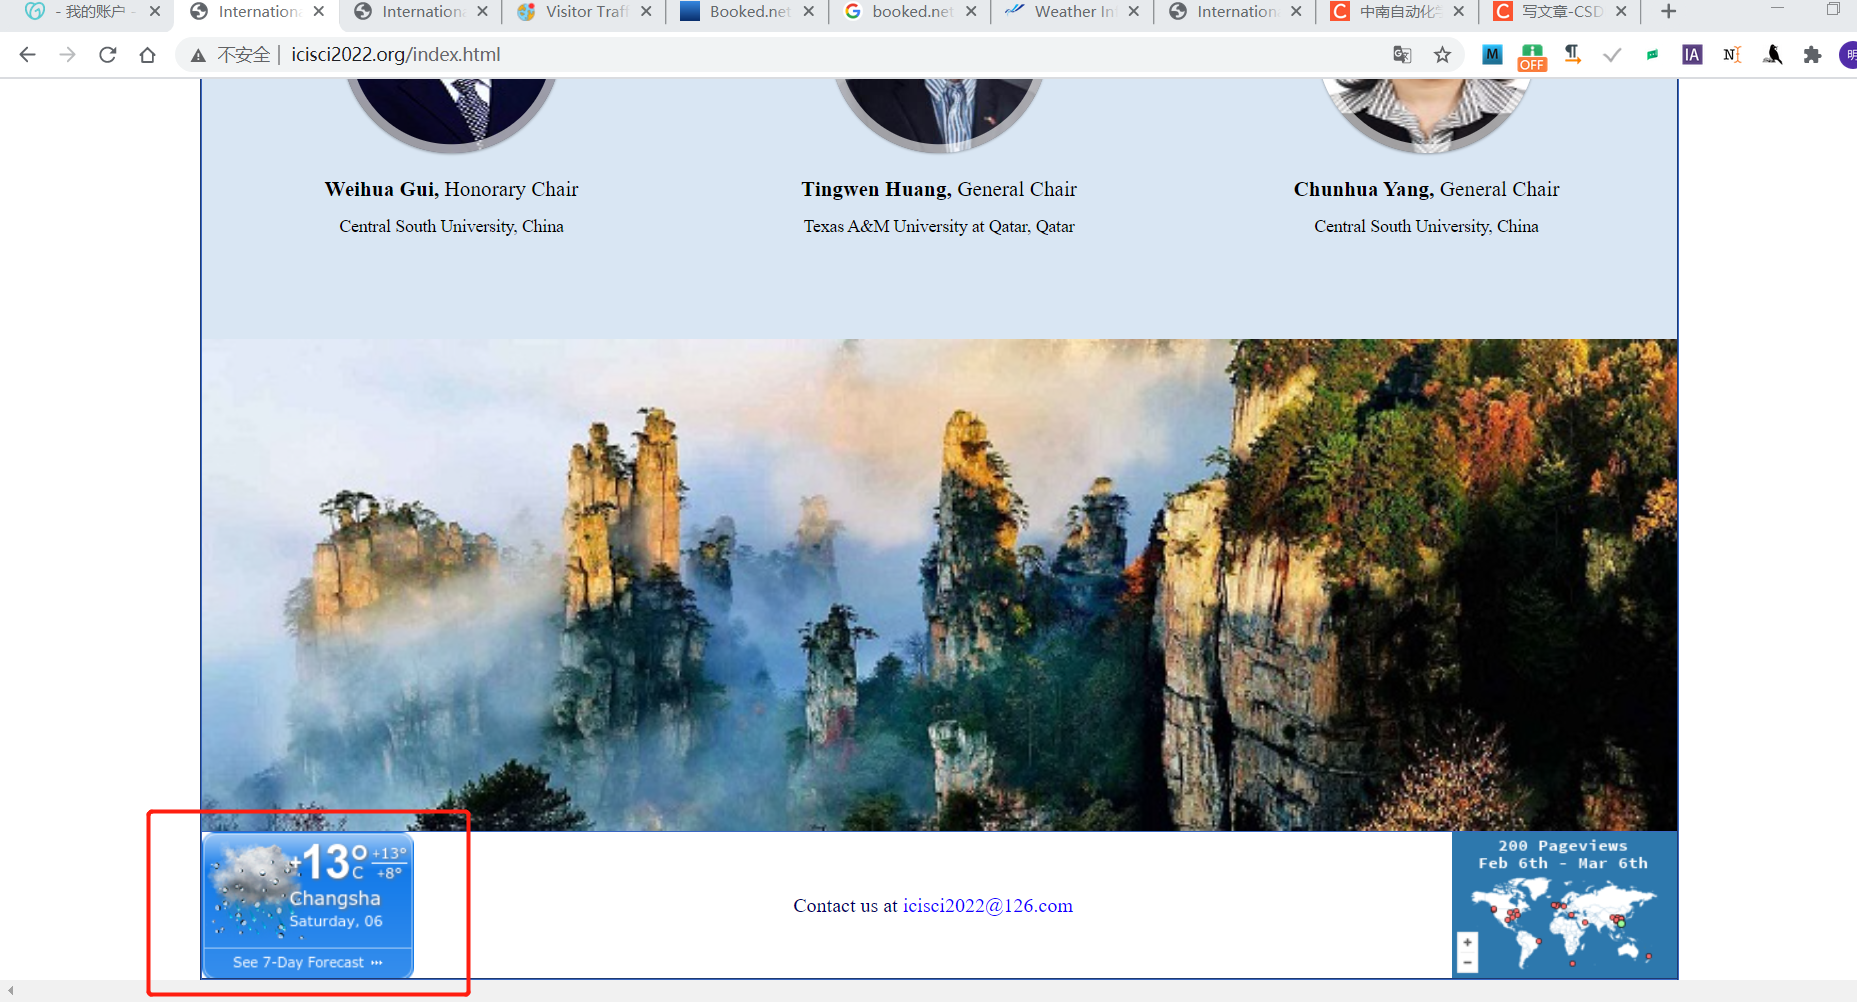Click the gray checkmark extension
This screenshot has width=1857, height=1002.
[1612, 55]
